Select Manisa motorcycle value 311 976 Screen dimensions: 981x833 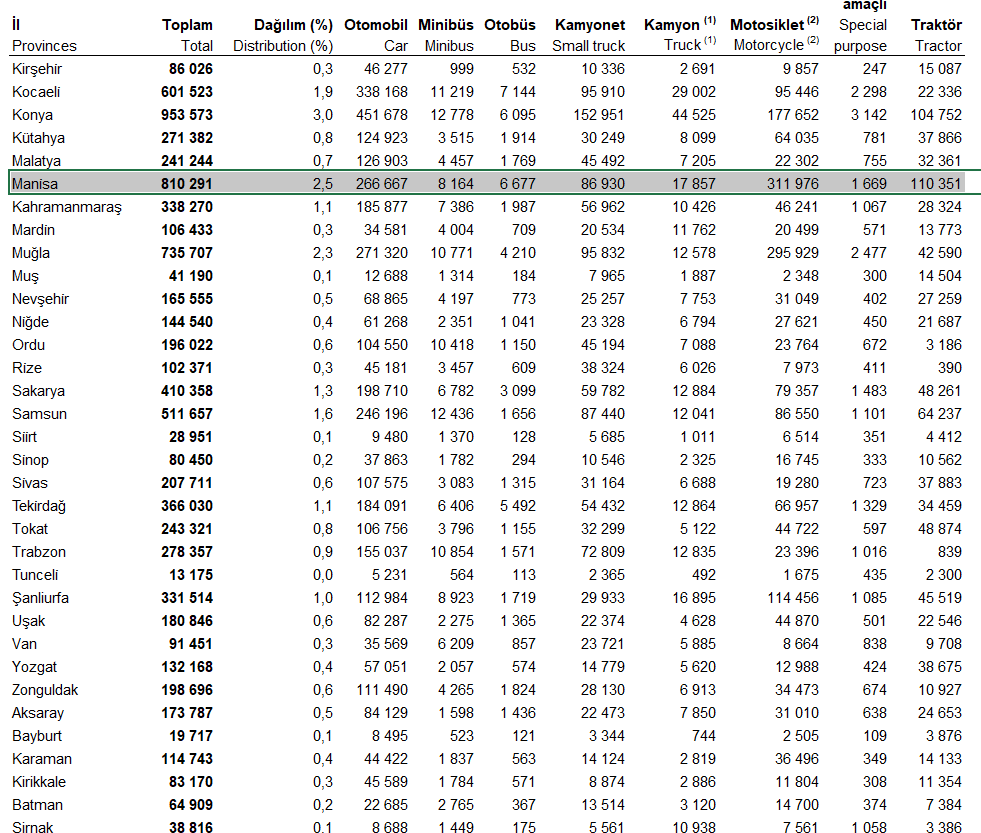793,184
